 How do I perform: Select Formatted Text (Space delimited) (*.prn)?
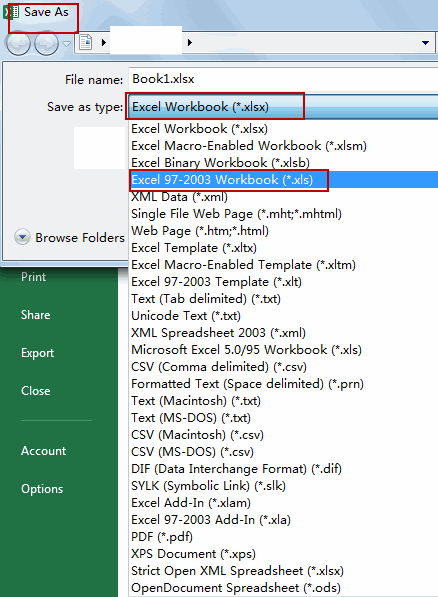click(284, 384)
